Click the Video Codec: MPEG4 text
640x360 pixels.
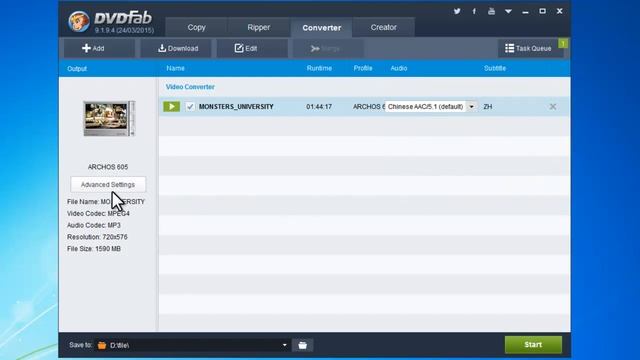coord(98,213)
